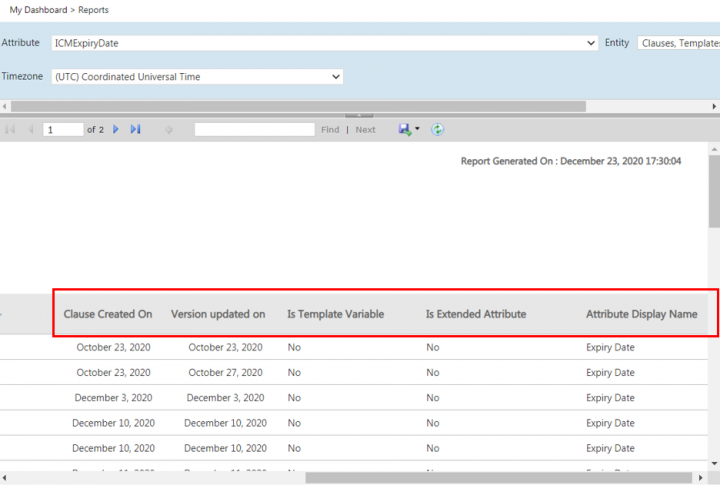This screenshot has width=720, height=485.
Task: Click the first page navigation arrow
Action: 11,130
